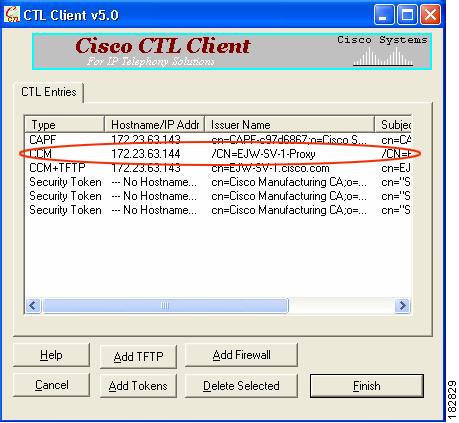Screen dimensions: 459x423
Task: Click the Help button
Action: click(51, 355)
